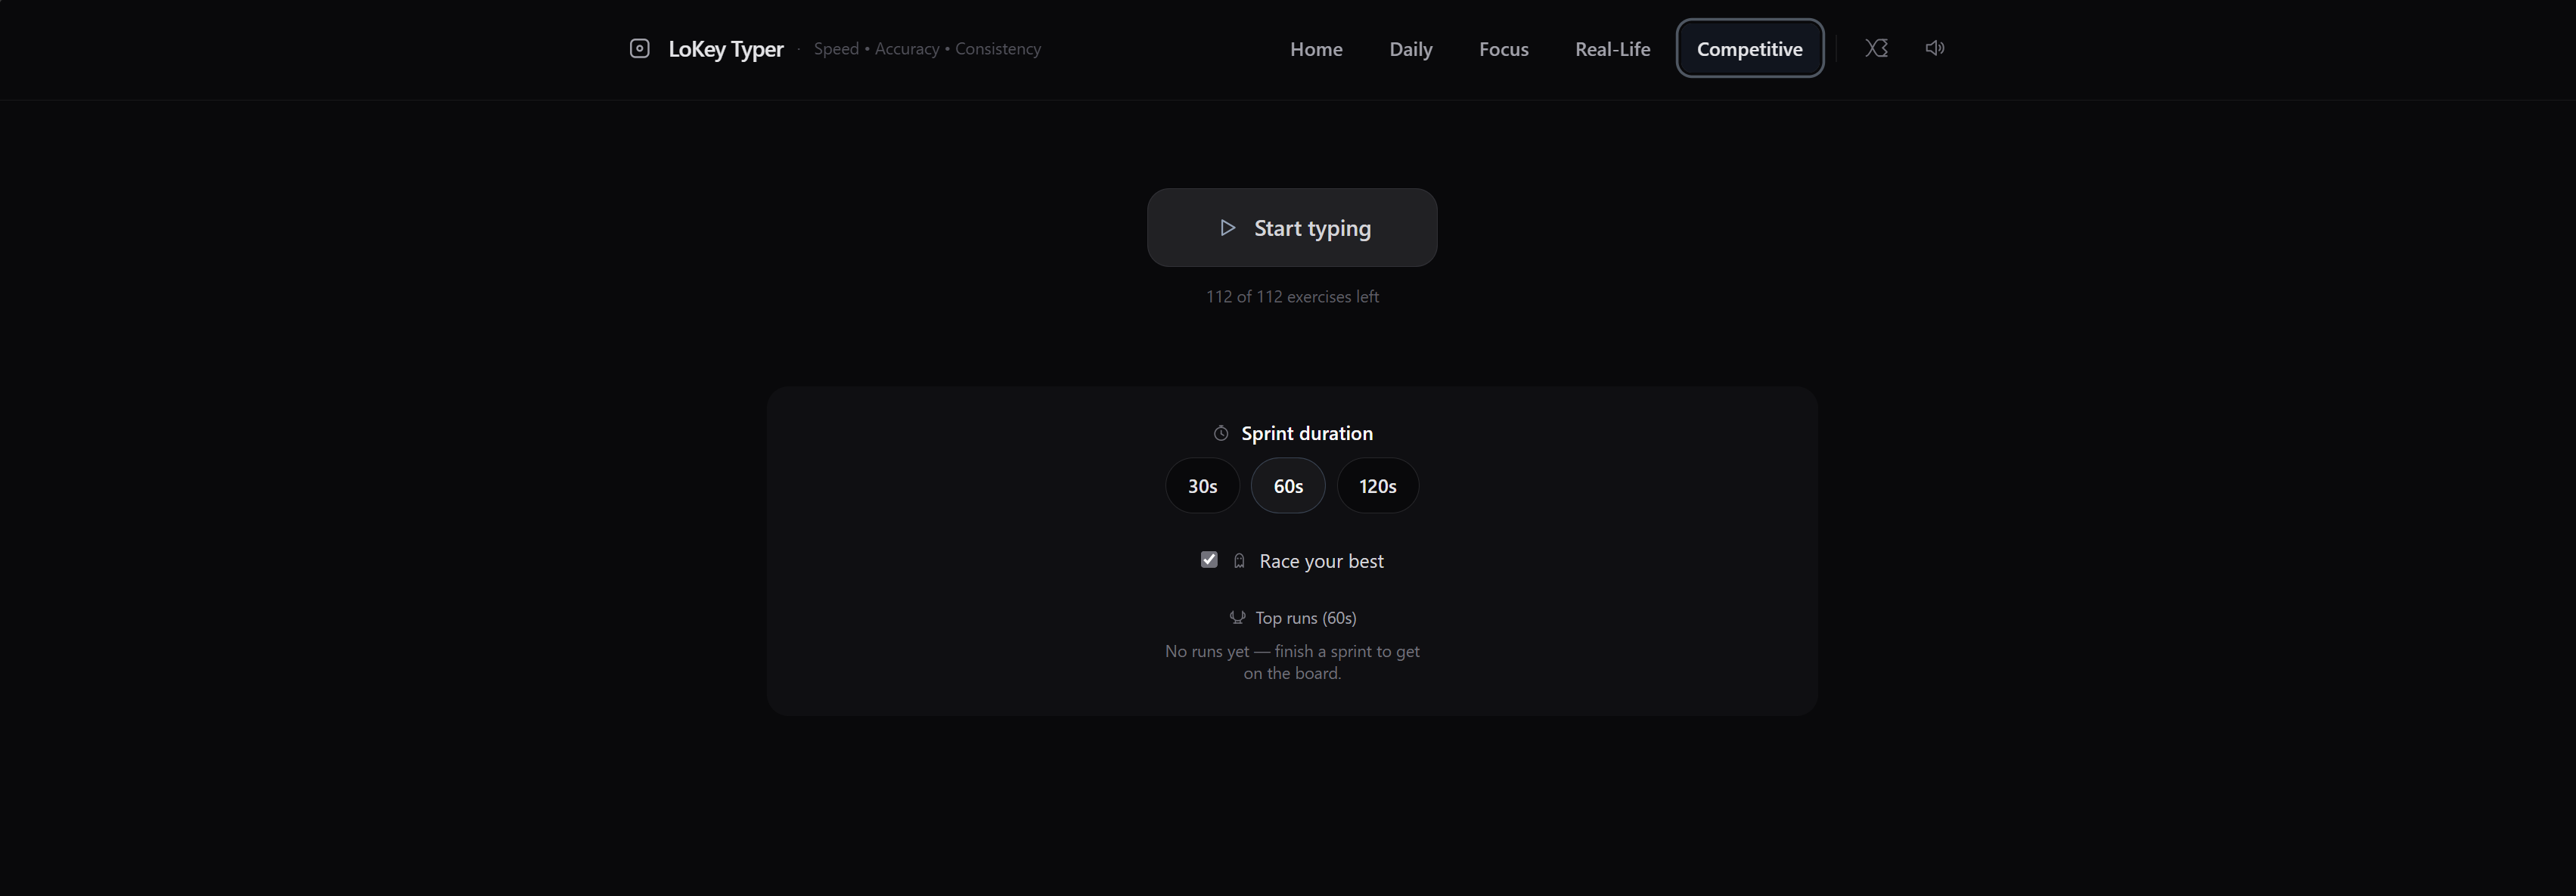The height and width of the screenshot is (896, 2576).
Task: Click the Race your best label
Action: (1321, 561)
